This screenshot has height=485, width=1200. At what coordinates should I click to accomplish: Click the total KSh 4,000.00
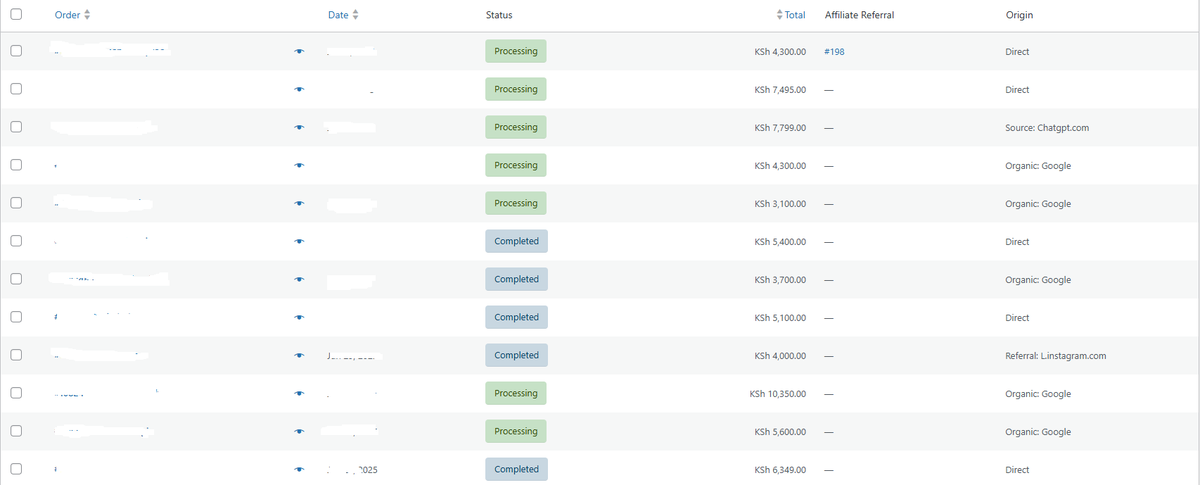[780, 356]
